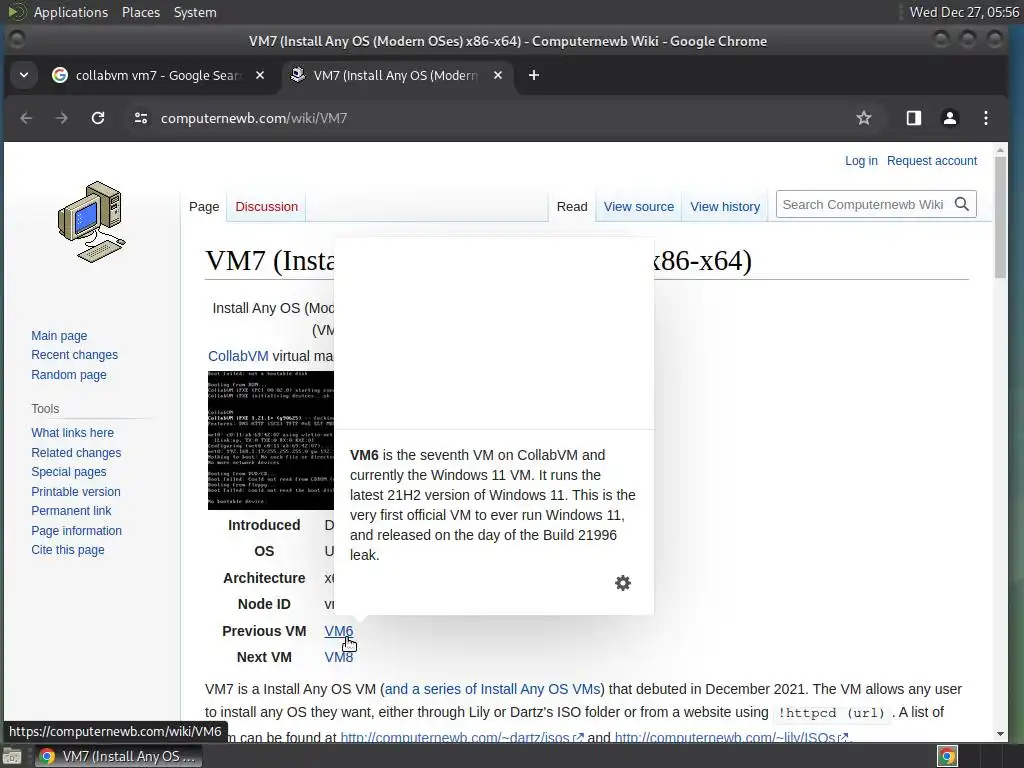This screenshot has height=768, width=1024.
Task: Open the ~lily/ISOs external link
Action: (x=731, y=737)
